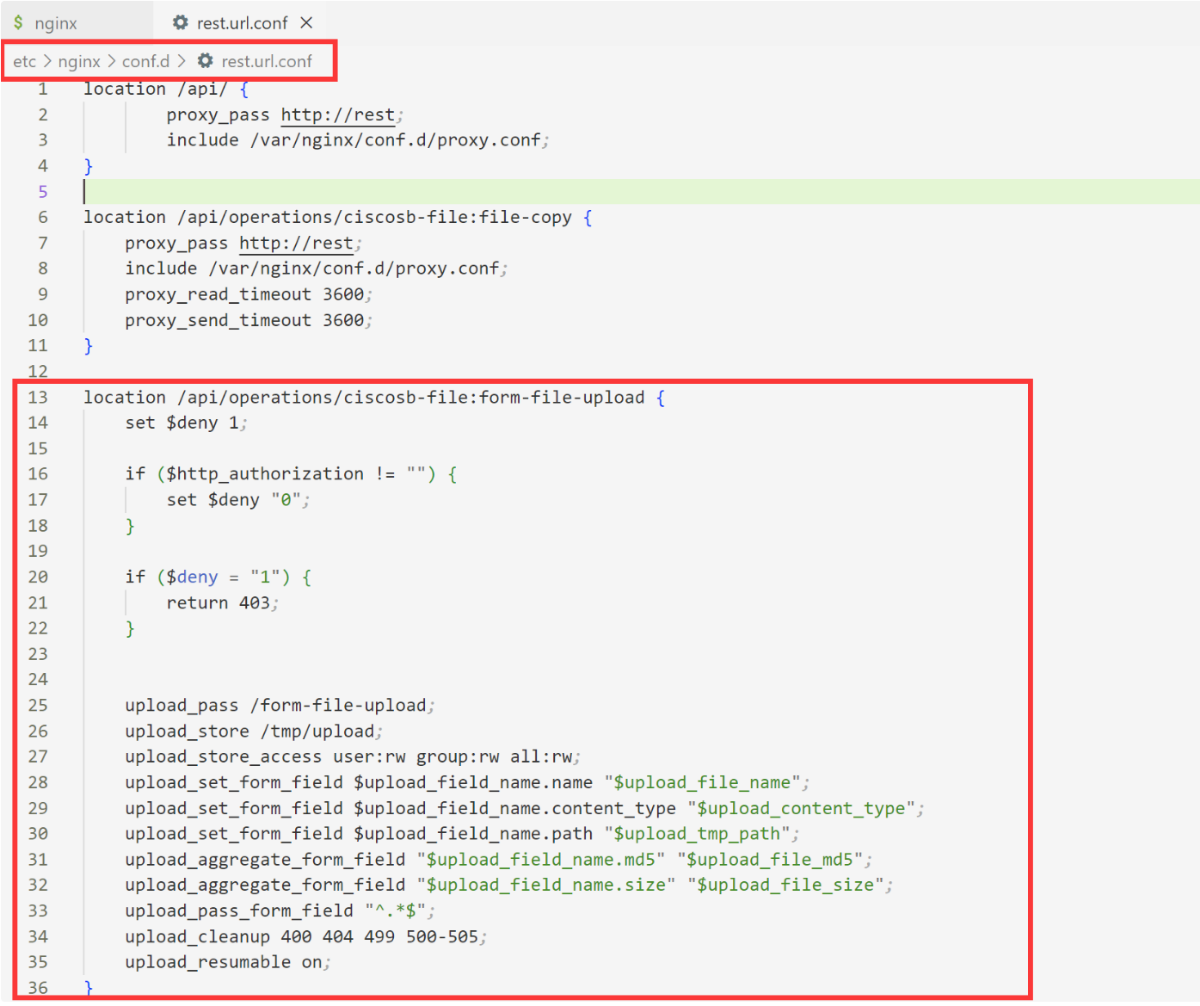
Task: Click the closing brace on line 11
Action: 88,345
